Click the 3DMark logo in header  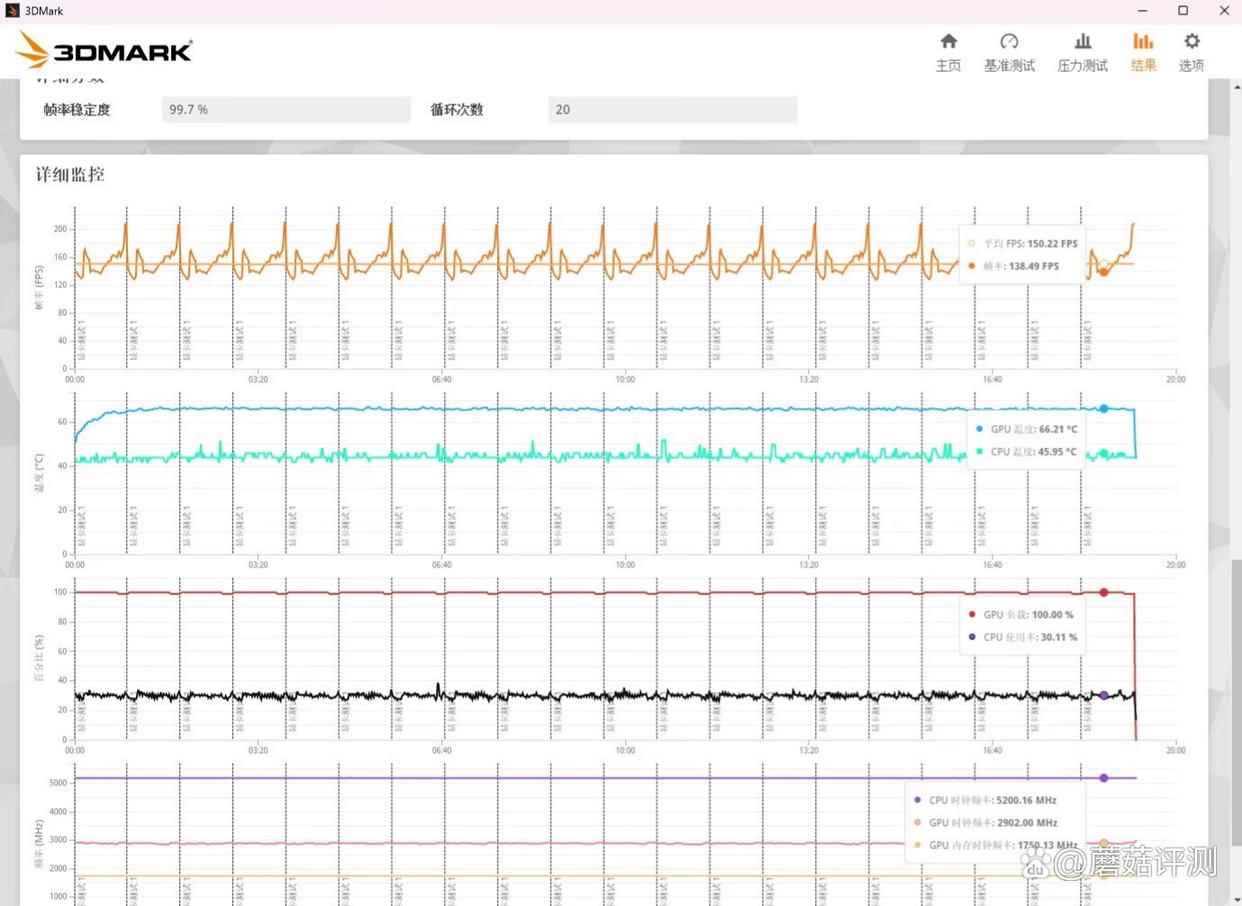pos(104,51)
